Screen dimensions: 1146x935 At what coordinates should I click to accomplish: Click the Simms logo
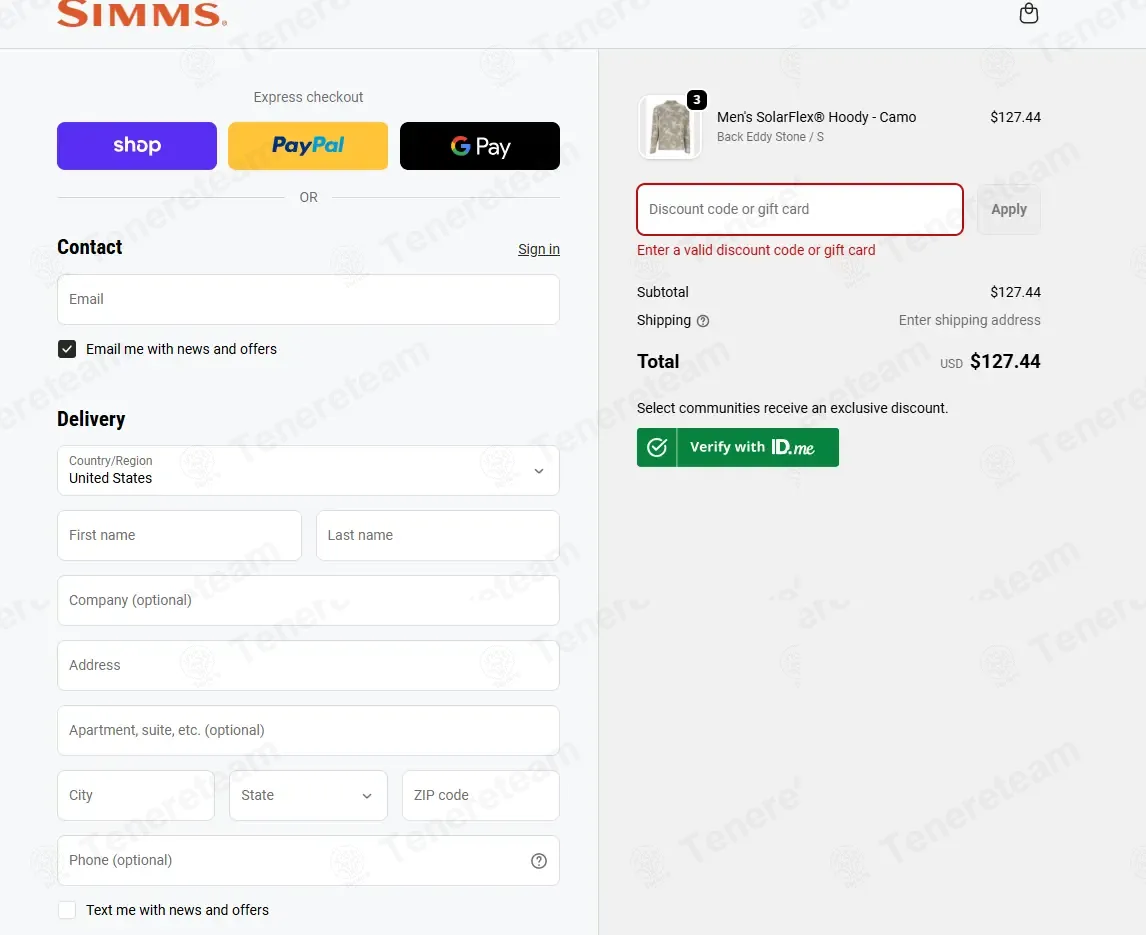tap(142, 14)
